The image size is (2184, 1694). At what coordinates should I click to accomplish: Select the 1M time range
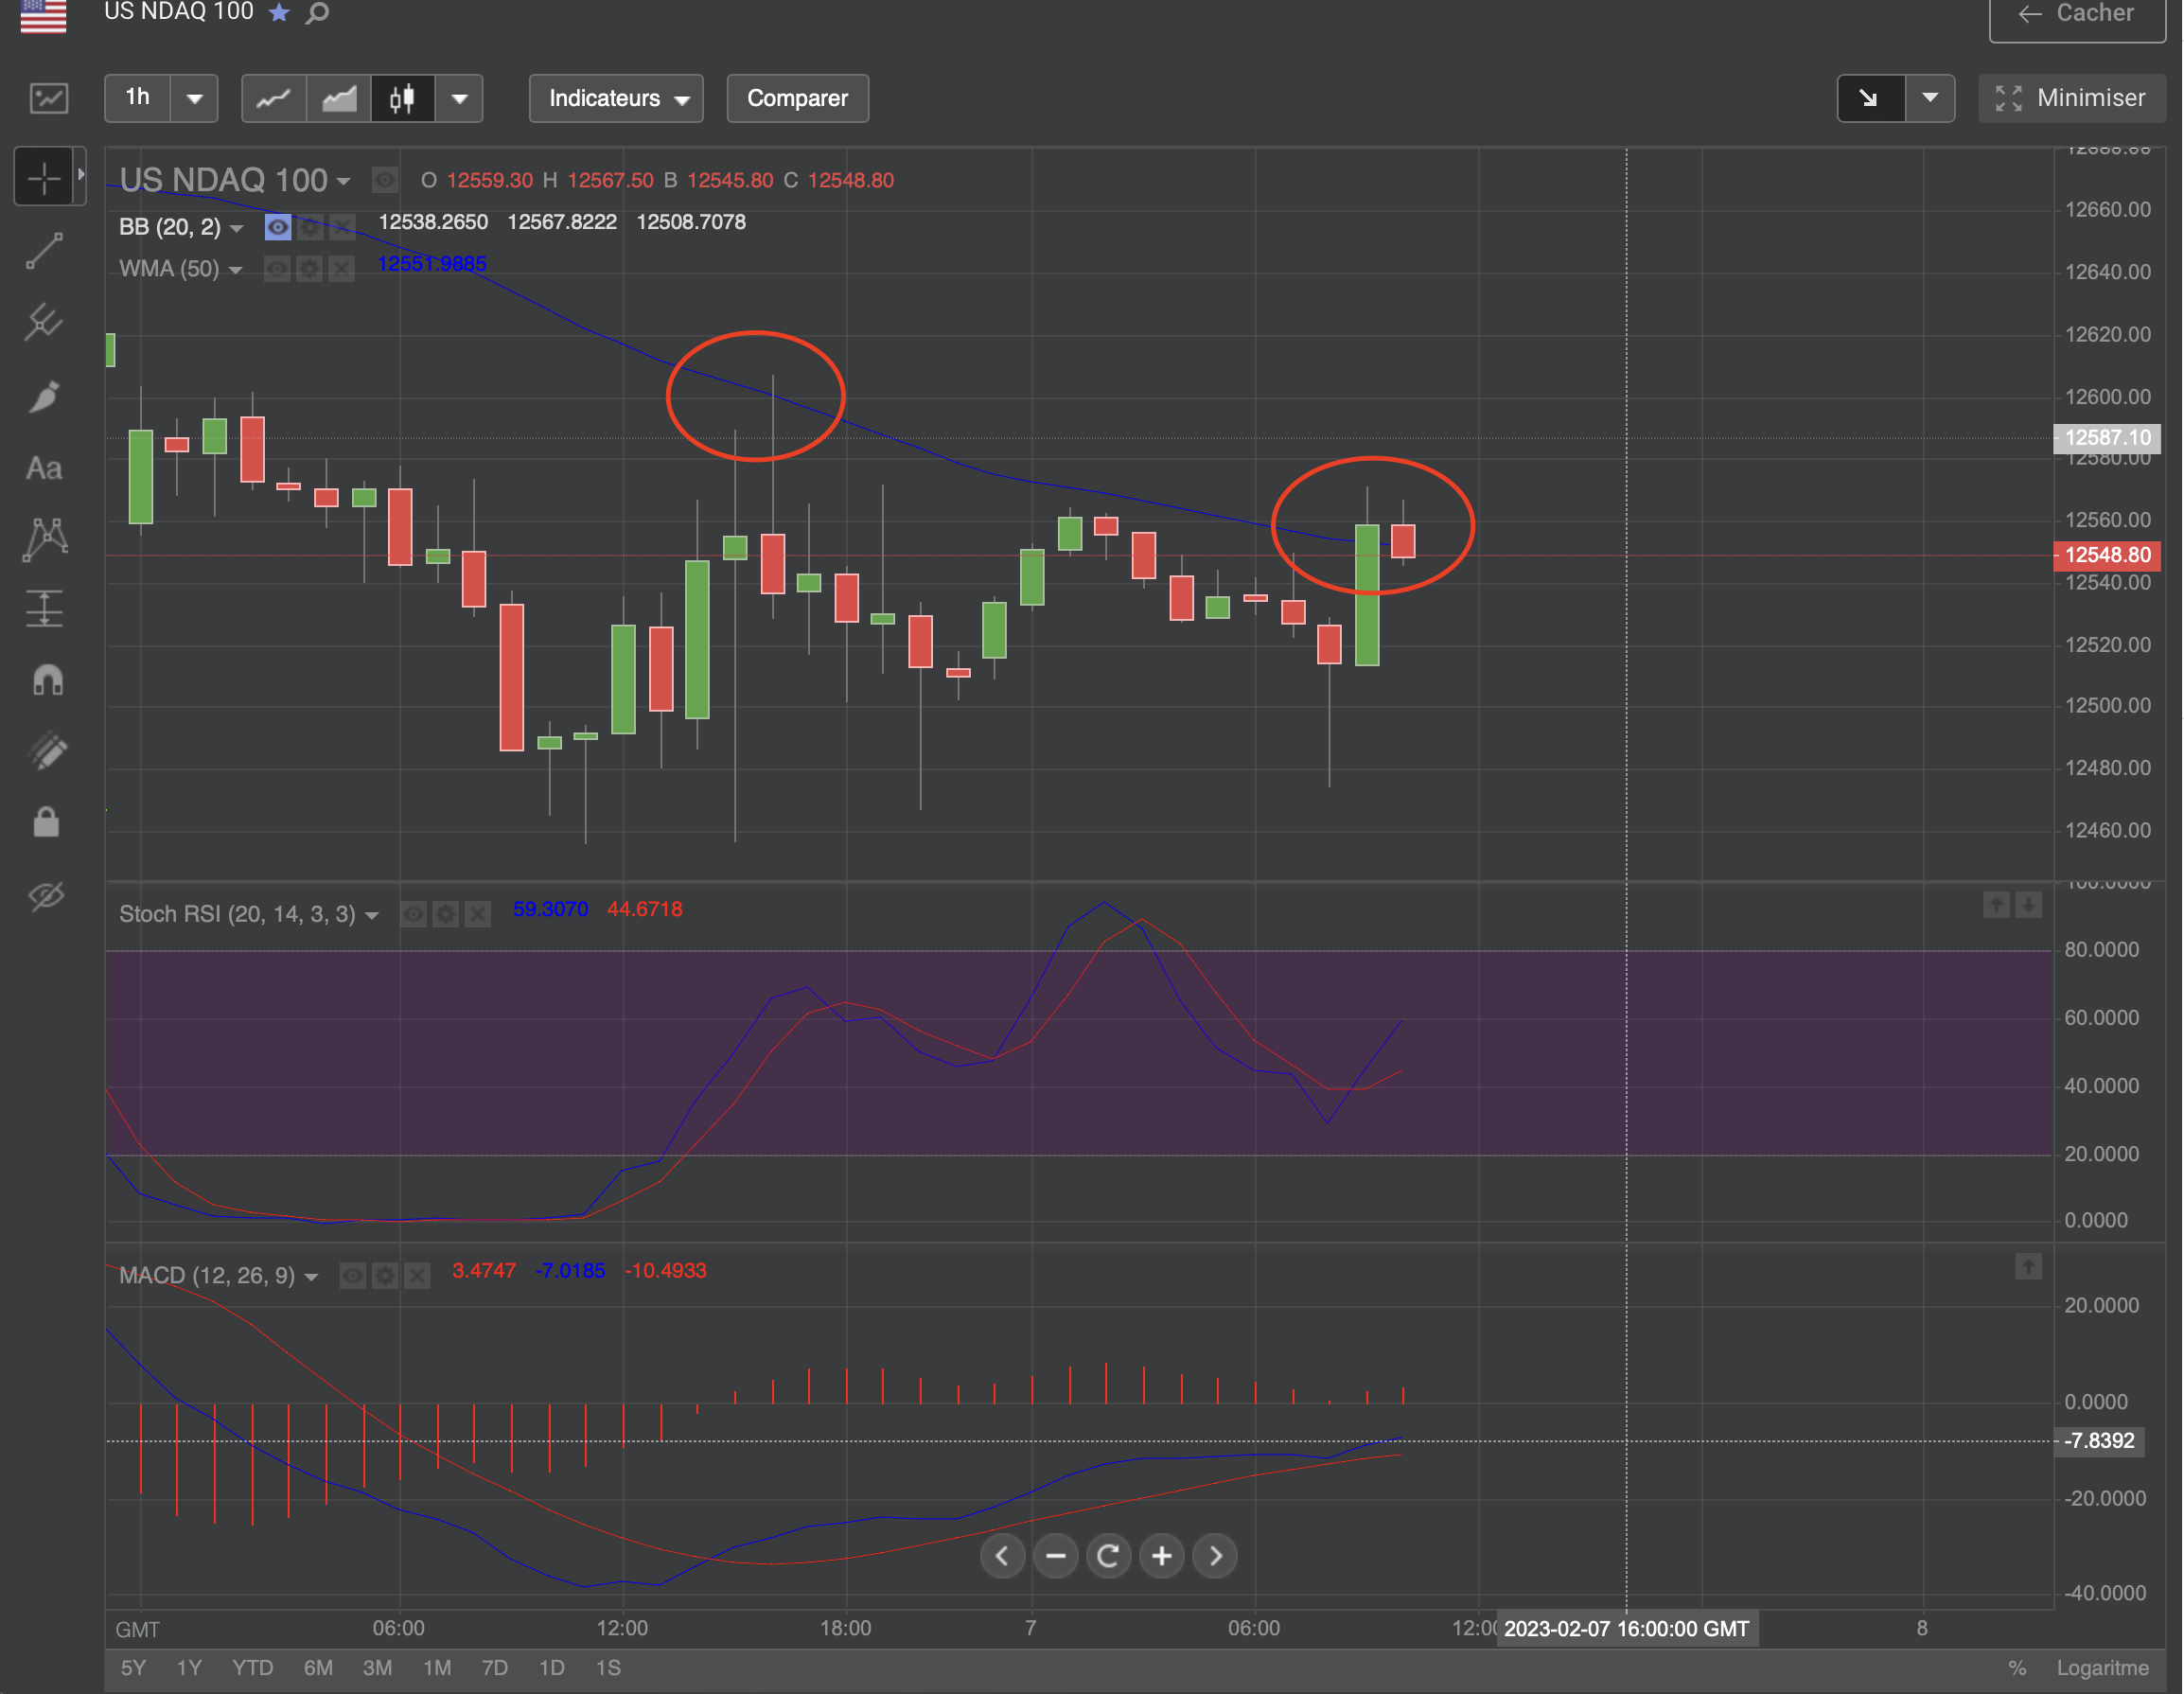[x=436, y=1668]
